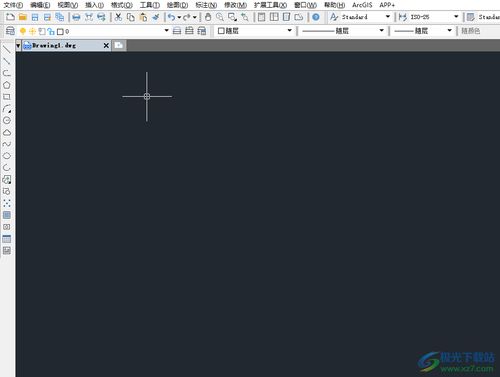Viewport: 500px width, 377px height.
Task: Open the Insert menu
Action: tap(94, 5)
